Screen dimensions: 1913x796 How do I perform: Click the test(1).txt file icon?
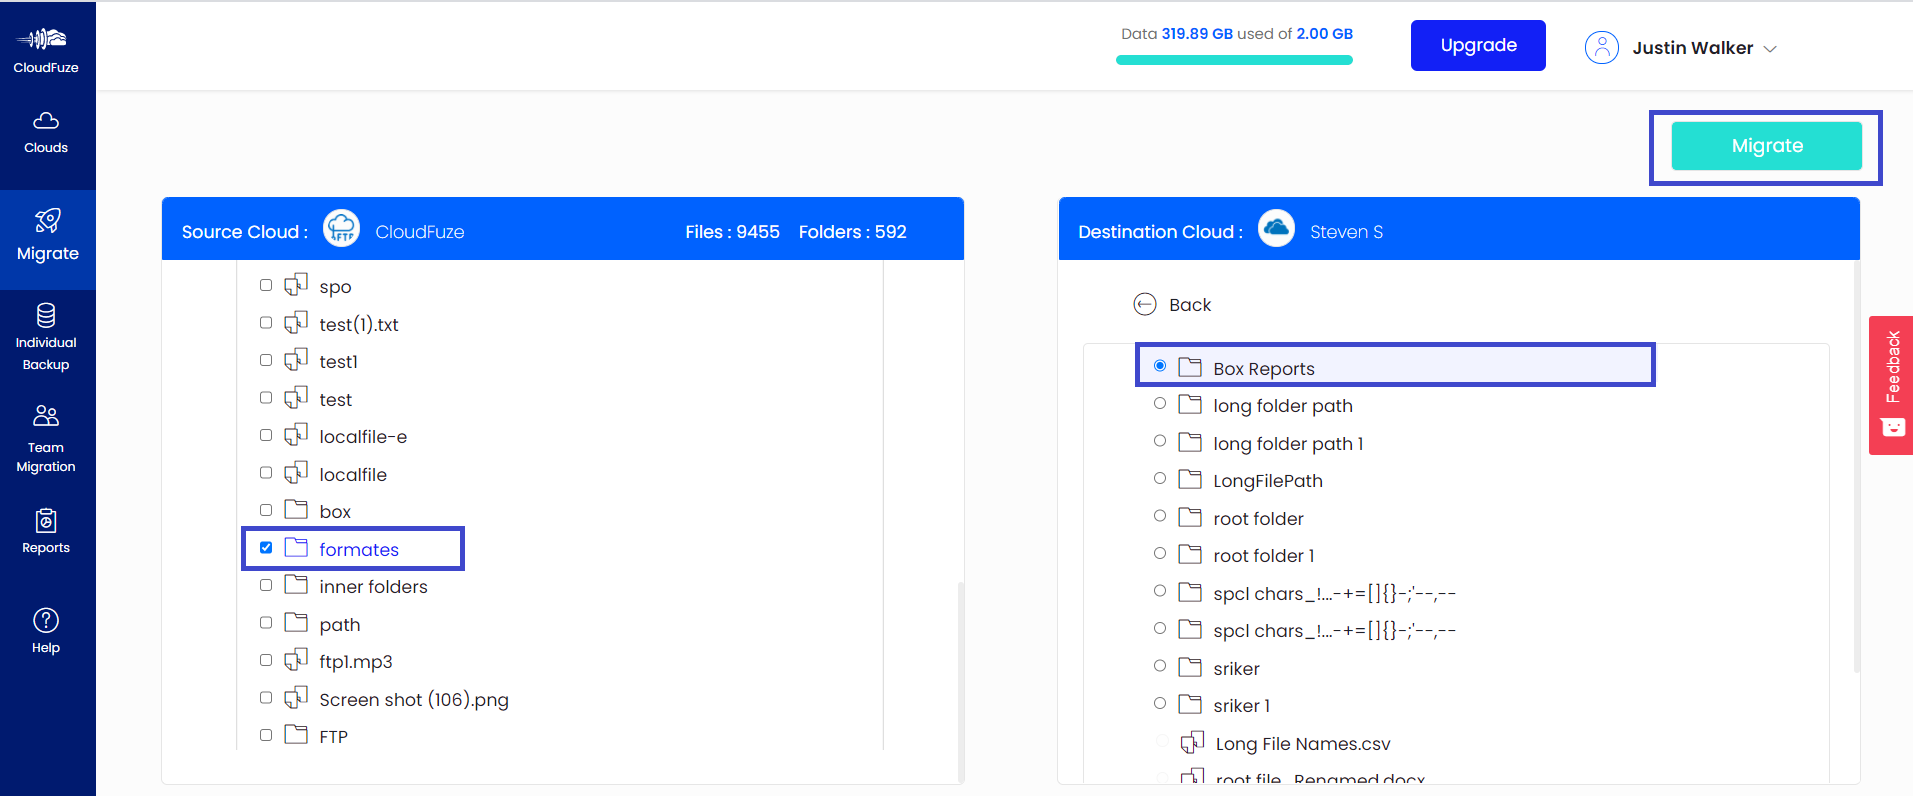click(295, 323)
